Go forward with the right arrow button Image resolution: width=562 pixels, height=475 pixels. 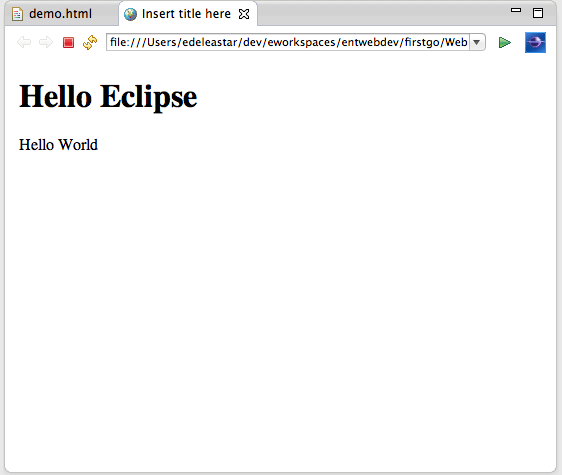(46, 42)
